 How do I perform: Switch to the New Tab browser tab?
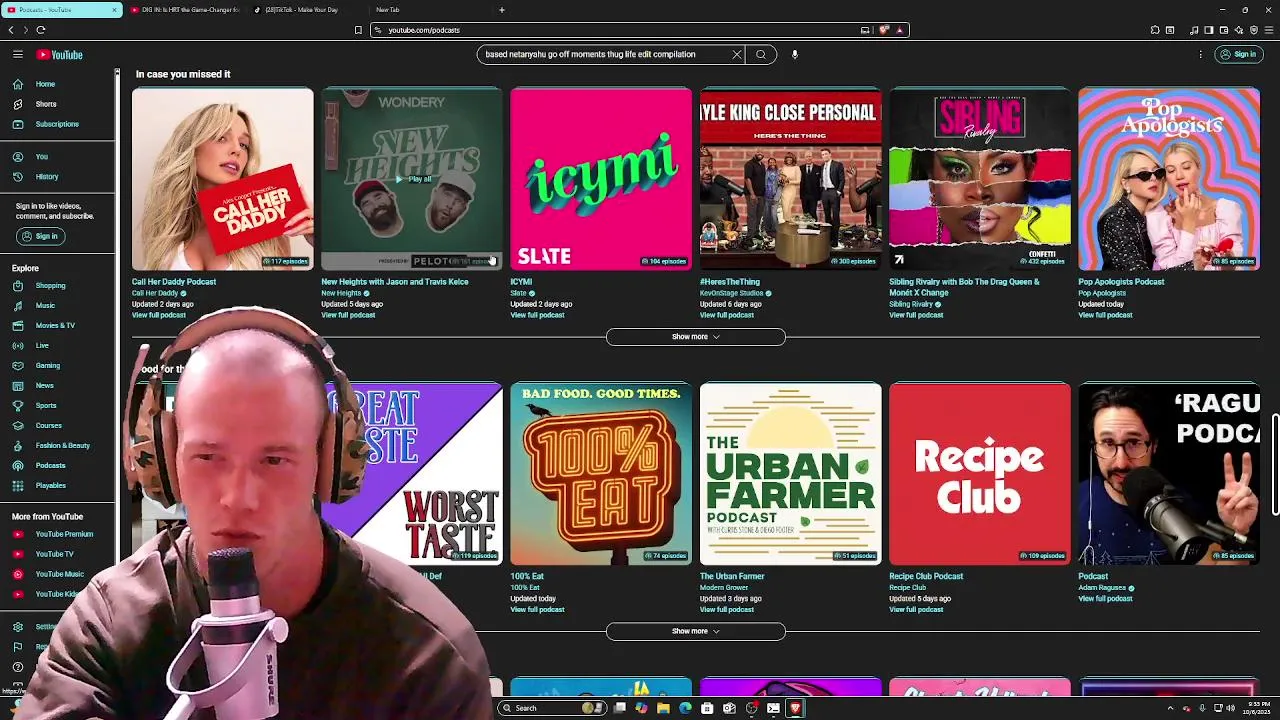point(388,10)
